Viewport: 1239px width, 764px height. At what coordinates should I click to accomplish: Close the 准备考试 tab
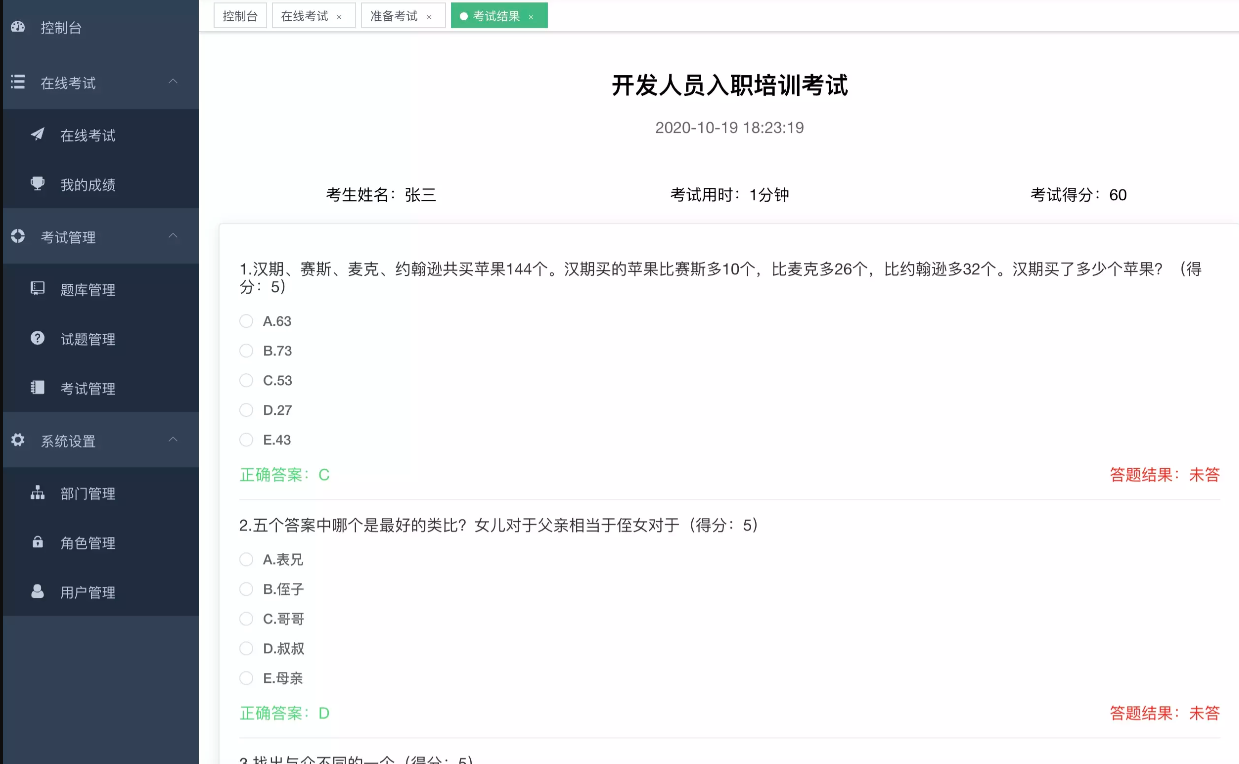pyautogui.click(x=429, y=17)
